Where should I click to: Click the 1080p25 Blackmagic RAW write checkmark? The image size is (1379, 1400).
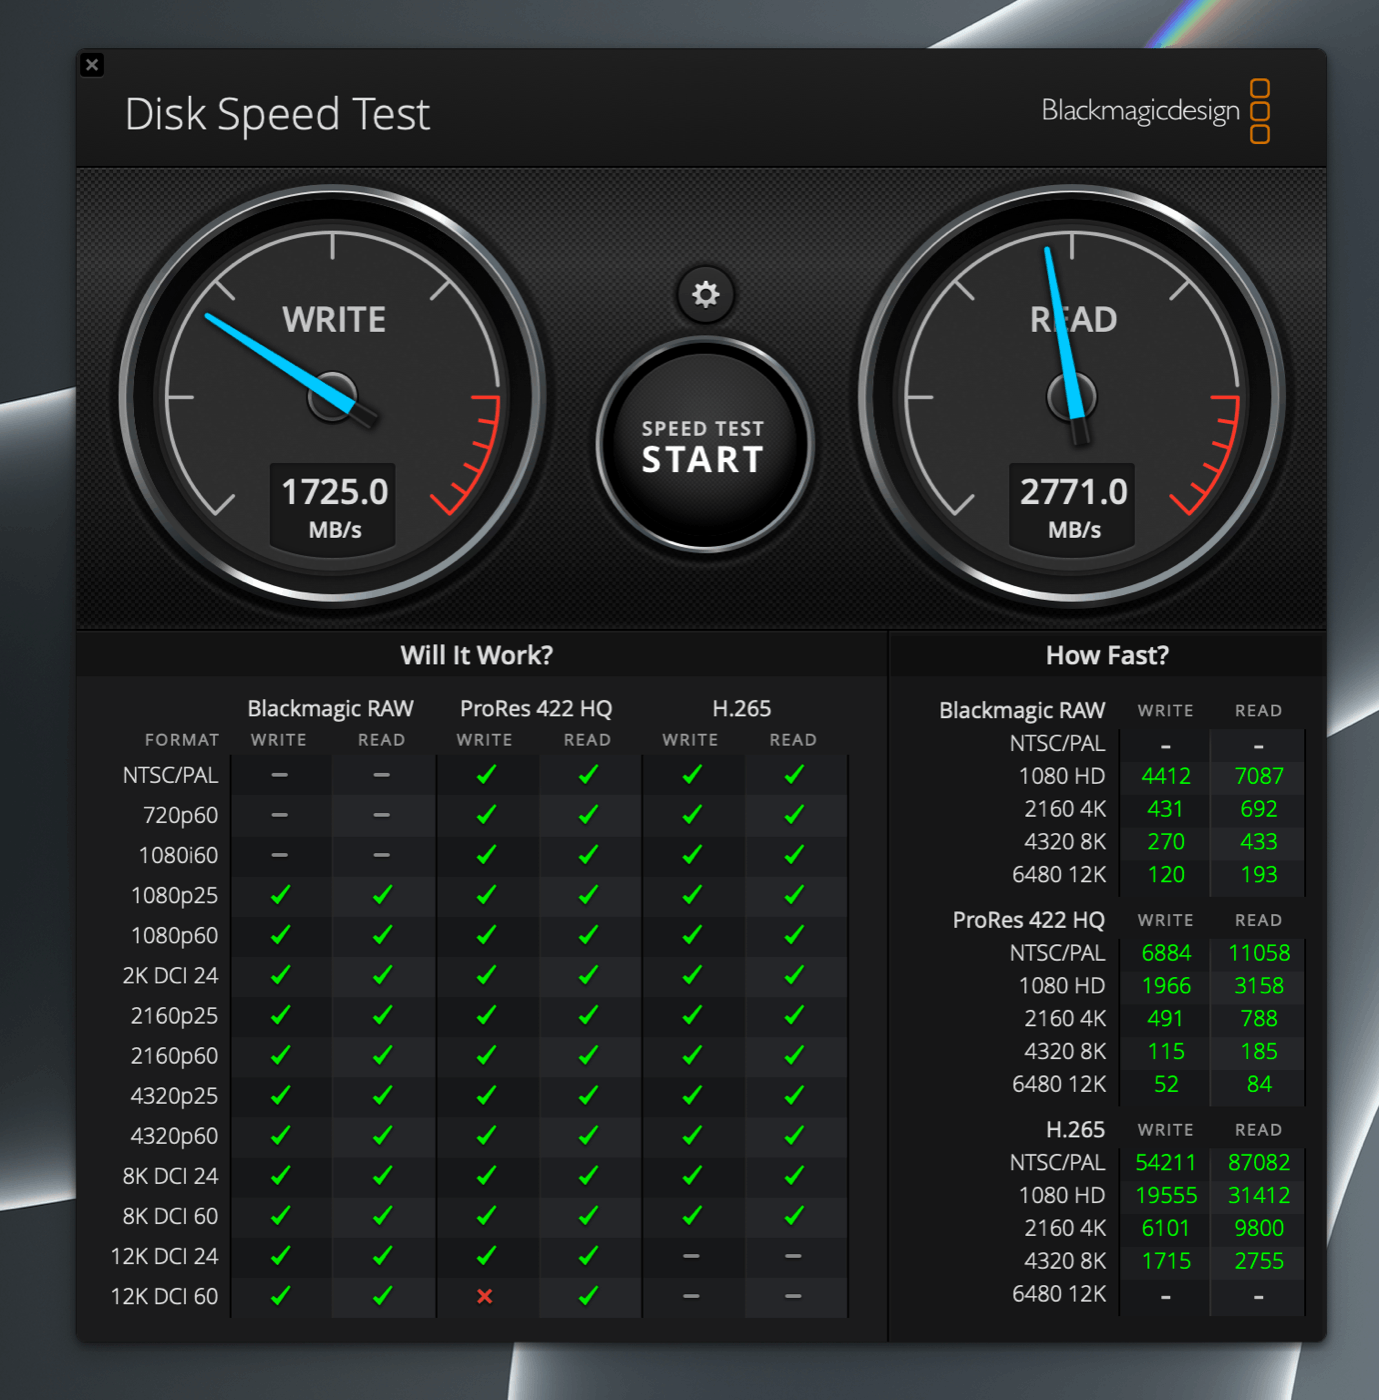coord(280,895)
